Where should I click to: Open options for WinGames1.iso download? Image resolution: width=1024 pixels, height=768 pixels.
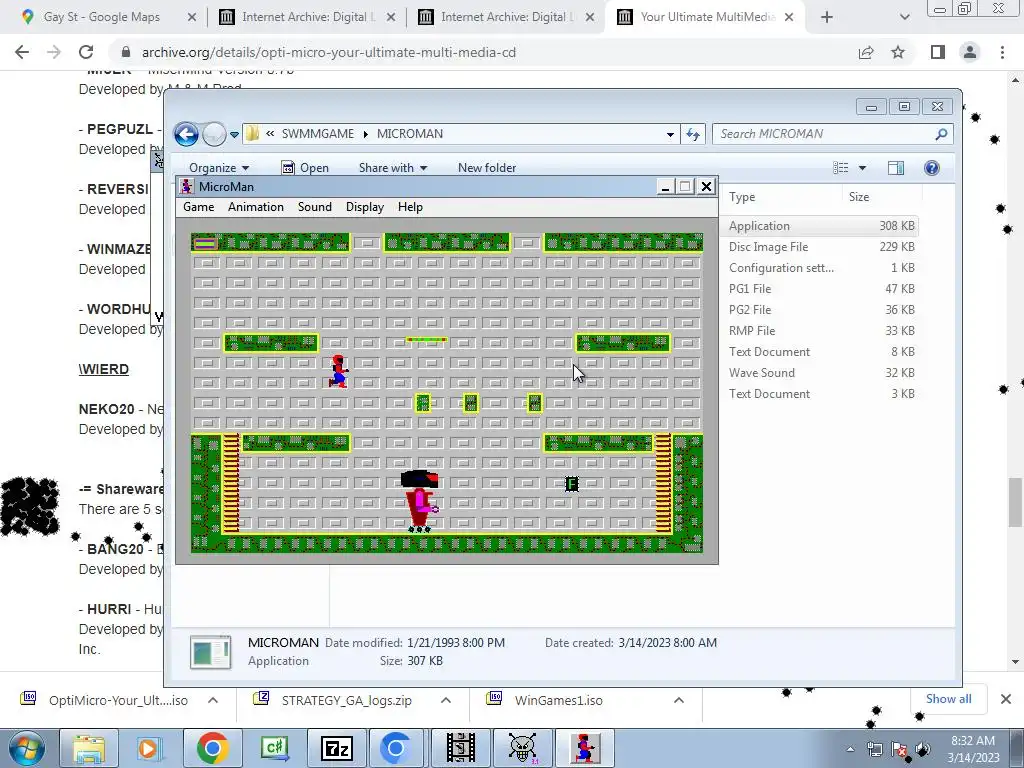coord(679,701)
